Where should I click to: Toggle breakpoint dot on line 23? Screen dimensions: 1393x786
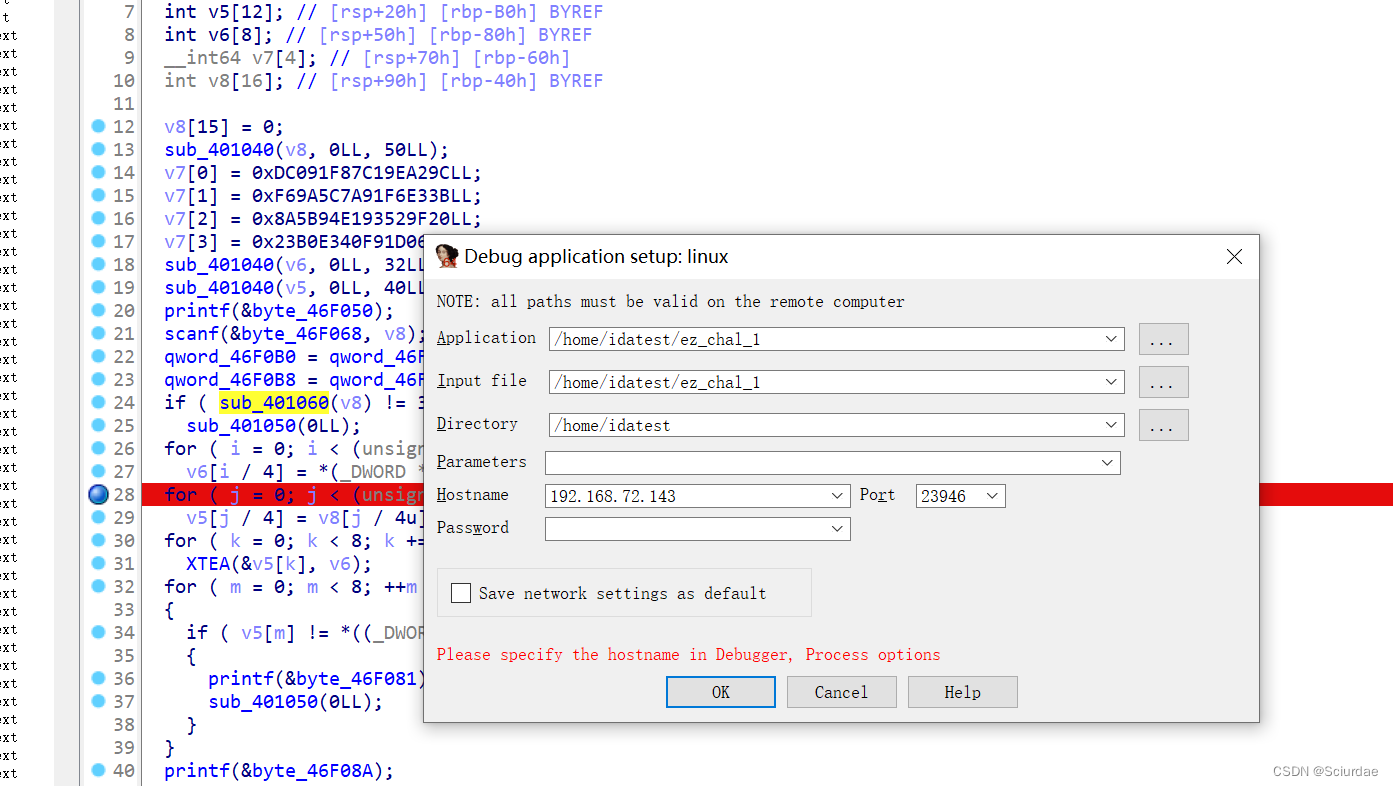point(98,379)
